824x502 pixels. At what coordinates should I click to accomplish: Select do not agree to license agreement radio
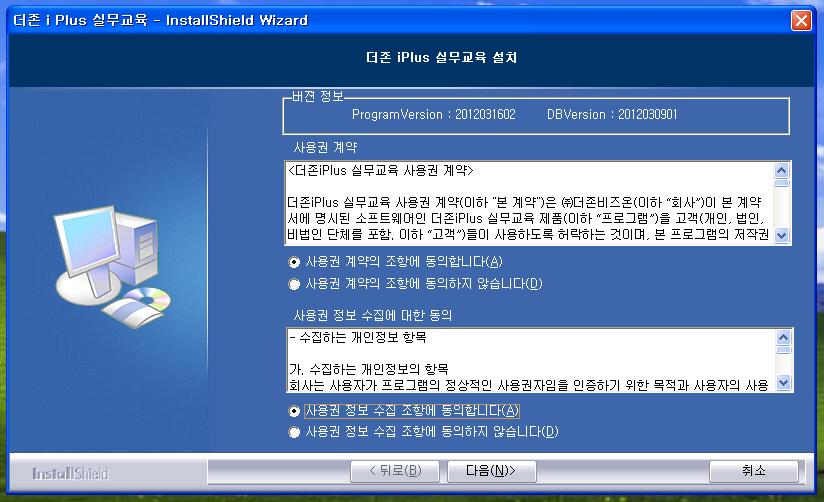point(294,284)
